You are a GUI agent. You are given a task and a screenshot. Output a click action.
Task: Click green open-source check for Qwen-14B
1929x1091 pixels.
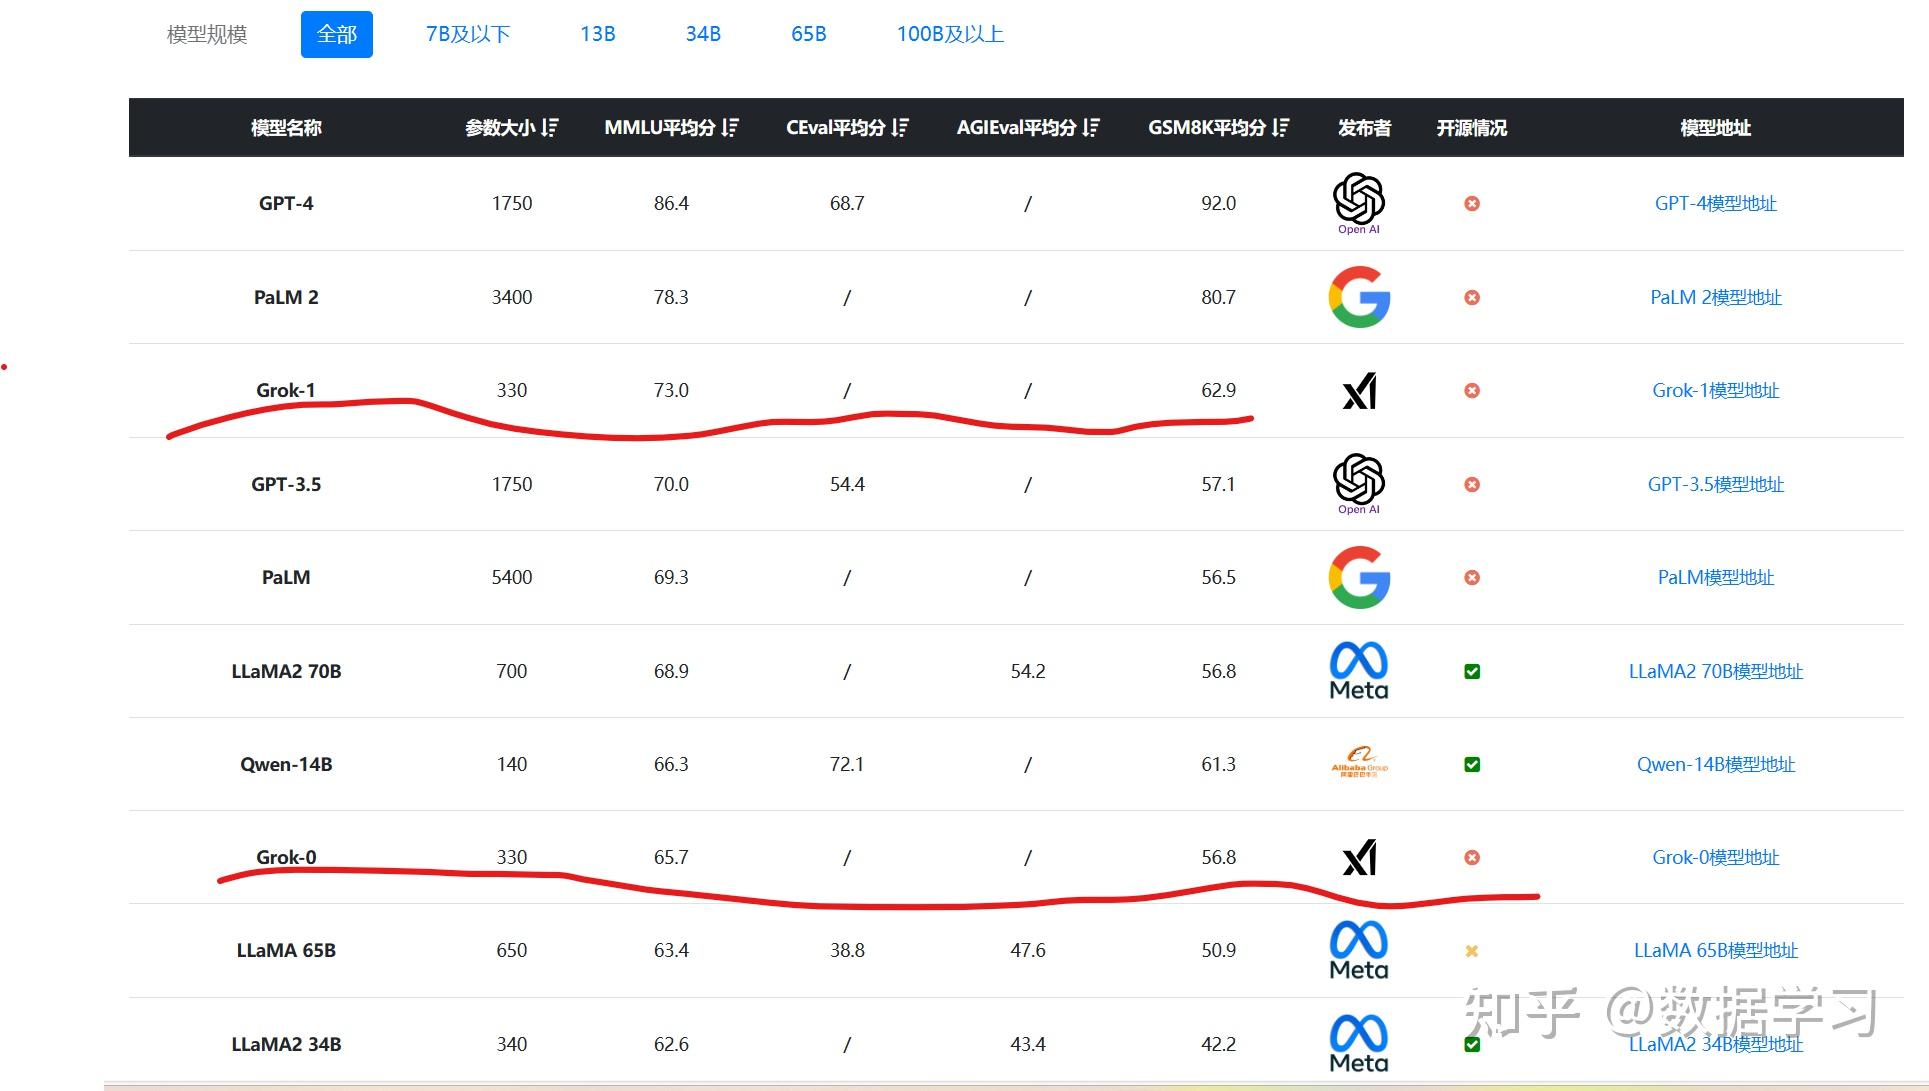(x=1472, y=764)
